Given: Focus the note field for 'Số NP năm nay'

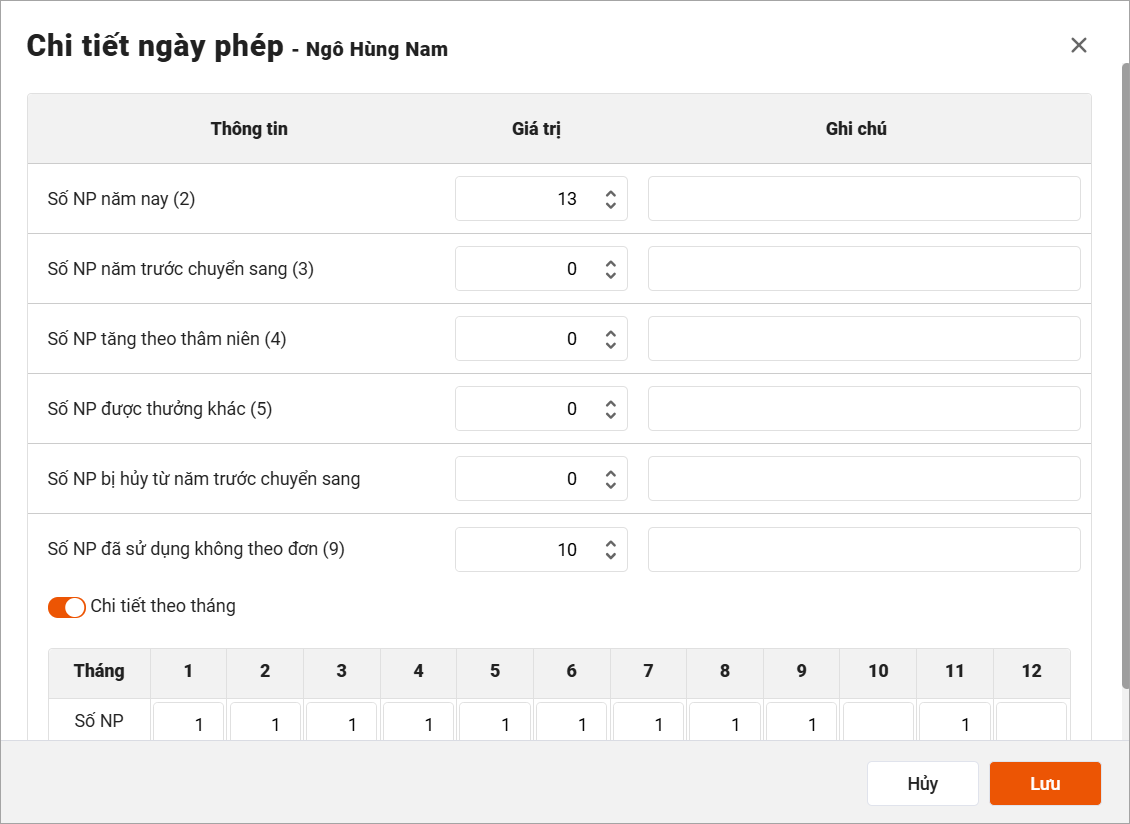Looking at the screenshot, I should tap(864, 199).
